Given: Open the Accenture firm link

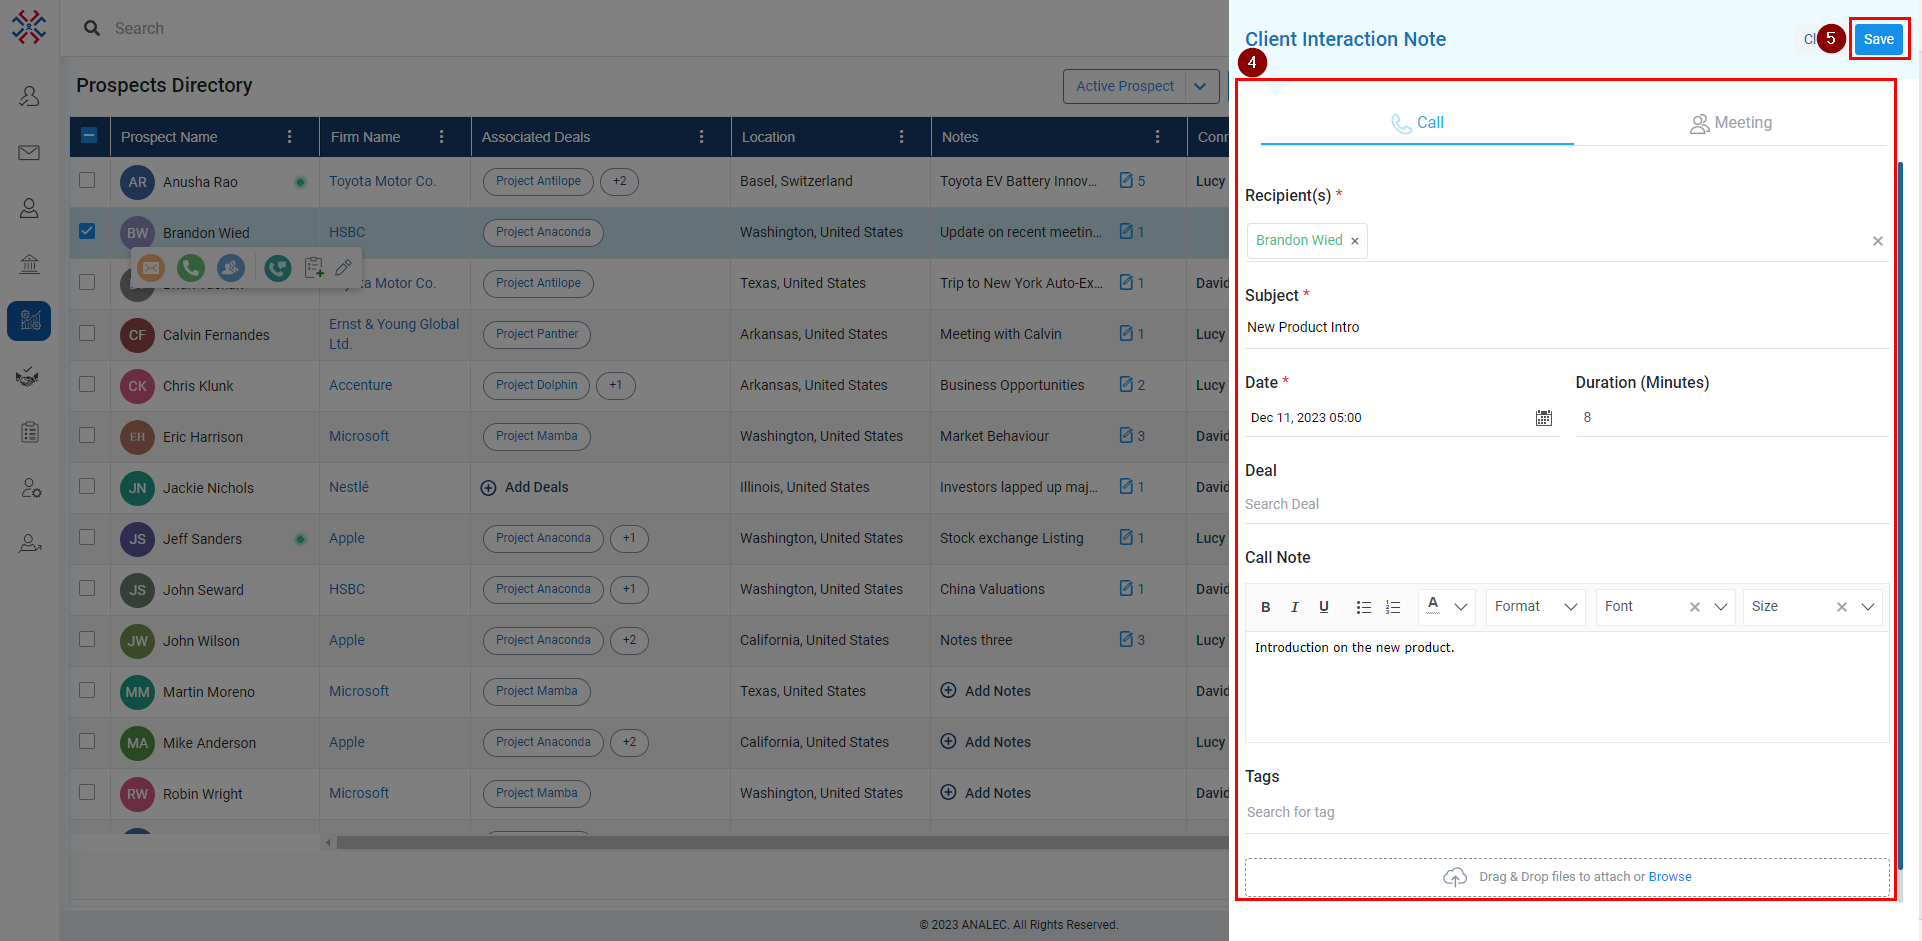Looking at the screenshot, I should 361,385.
